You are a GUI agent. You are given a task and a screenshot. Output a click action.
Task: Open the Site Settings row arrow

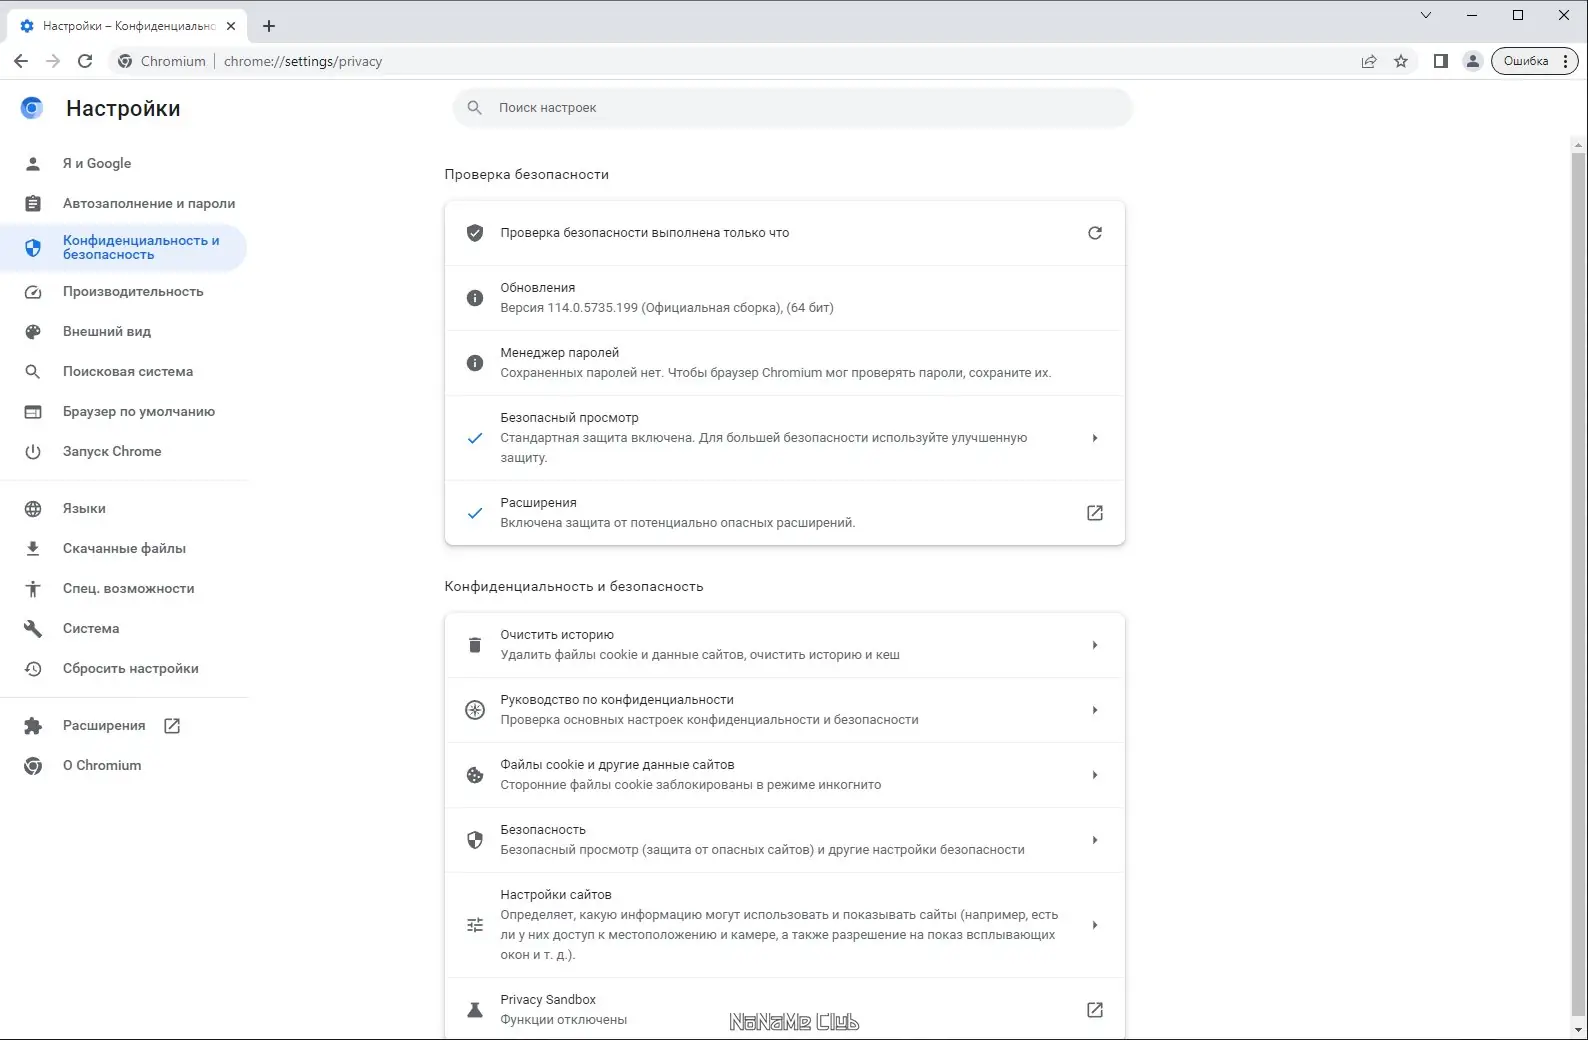pyautogui.click(x=1095, y=925)
